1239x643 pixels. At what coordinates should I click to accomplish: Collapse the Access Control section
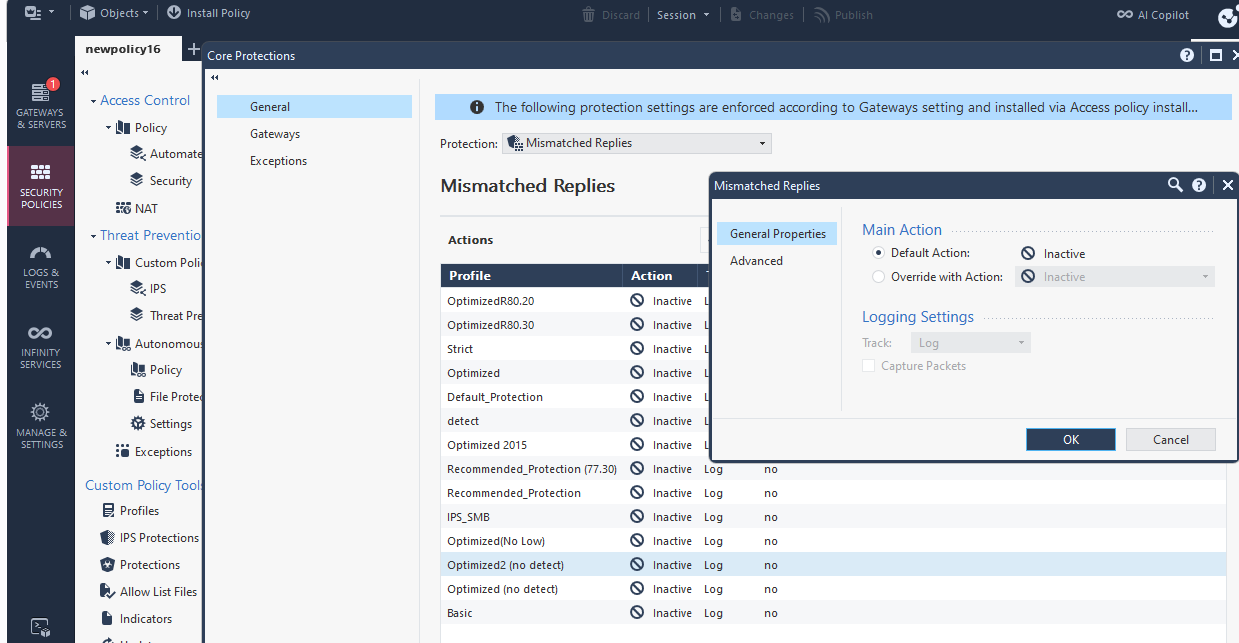pos(93,101)
